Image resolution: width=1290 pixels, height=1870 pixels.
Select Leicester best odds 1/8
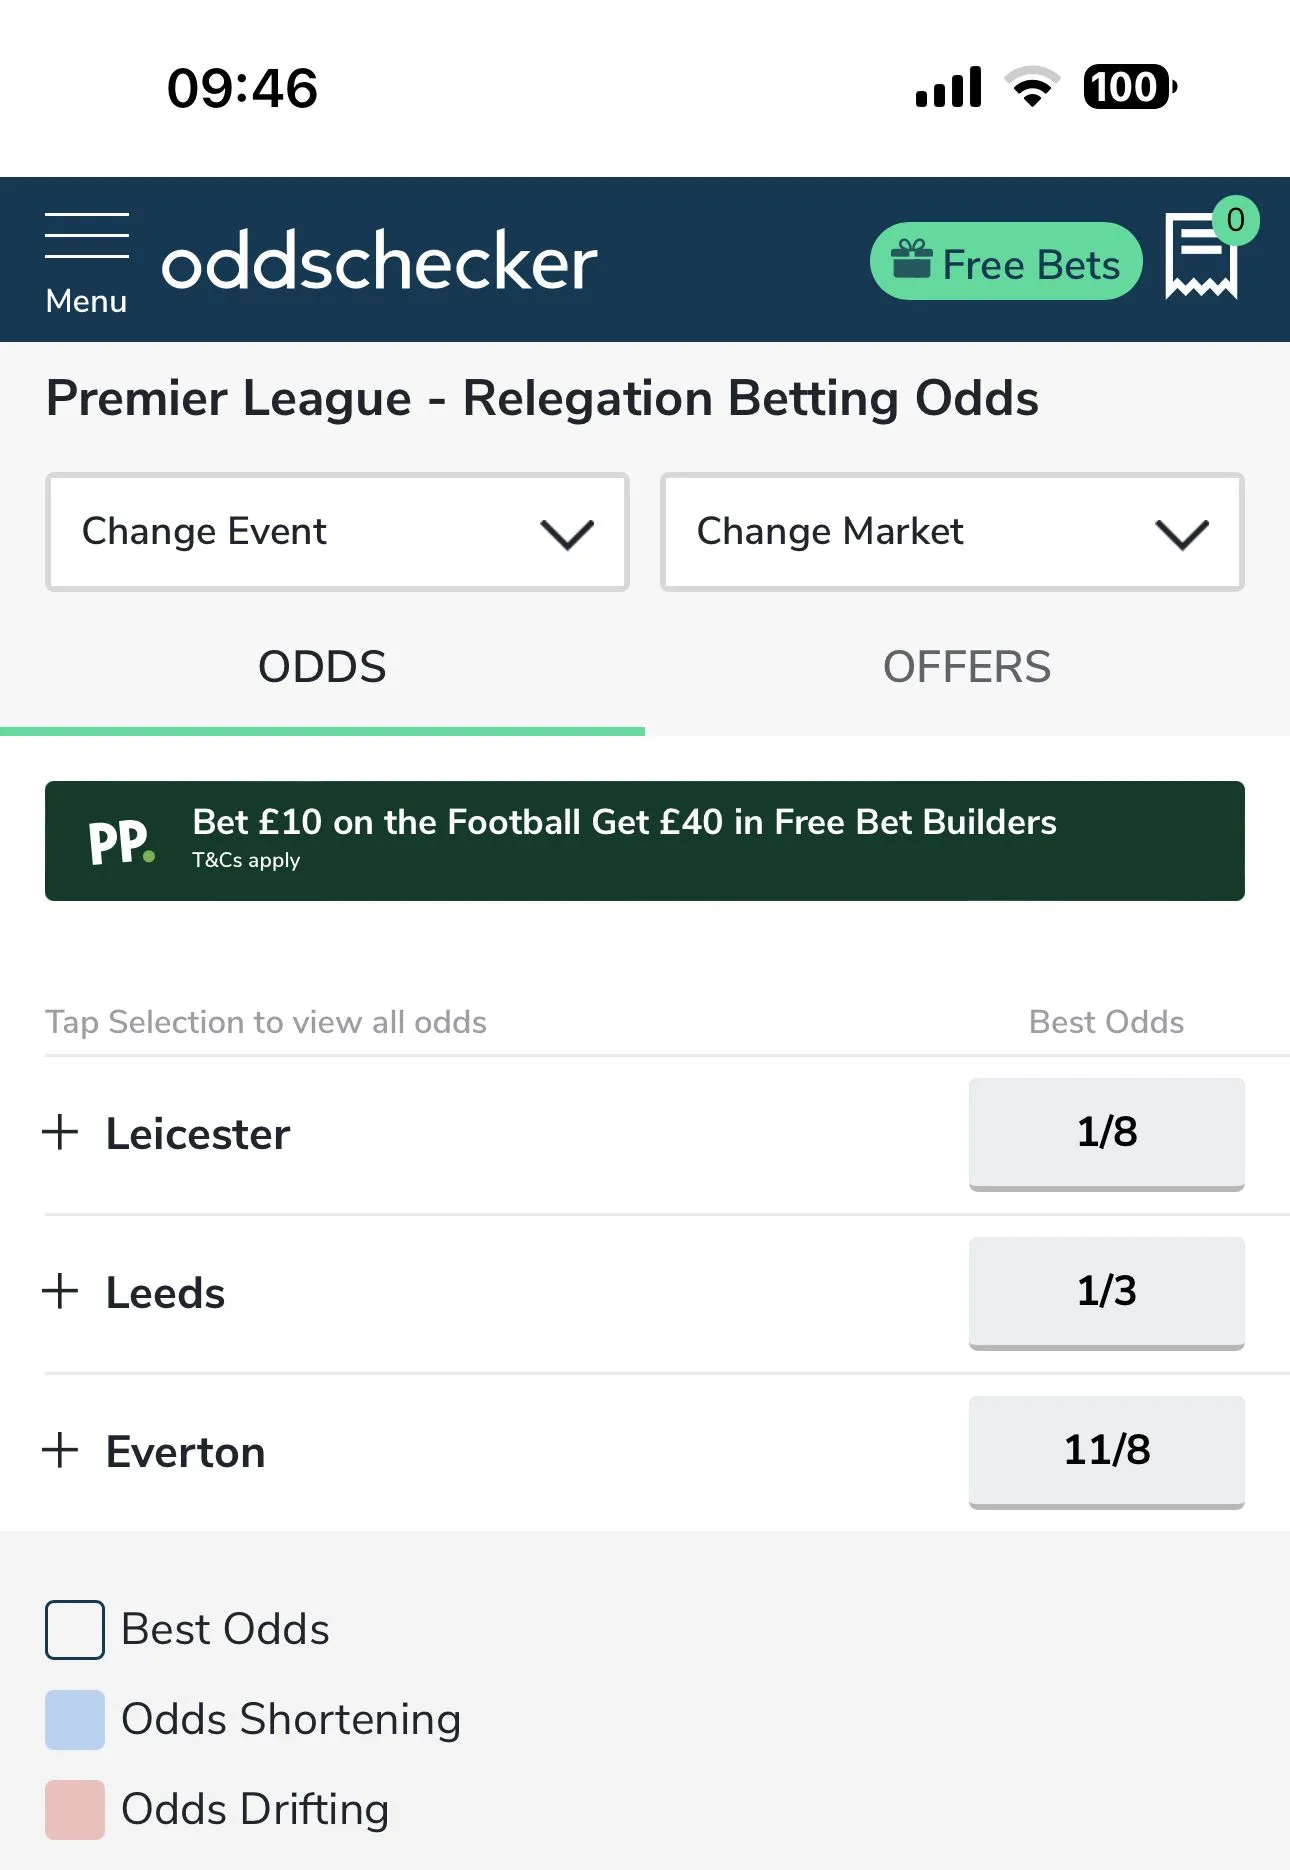pos(1106,1133)
